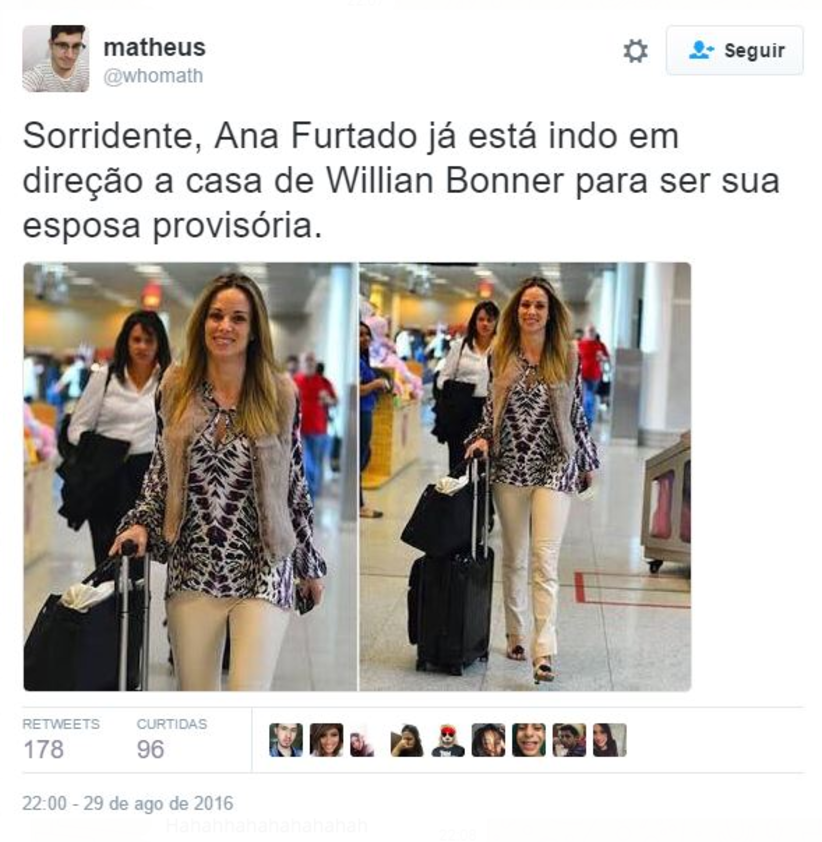Open second liker avatar with brown hair
Screen dimensions: 822x842
[326, 740]
